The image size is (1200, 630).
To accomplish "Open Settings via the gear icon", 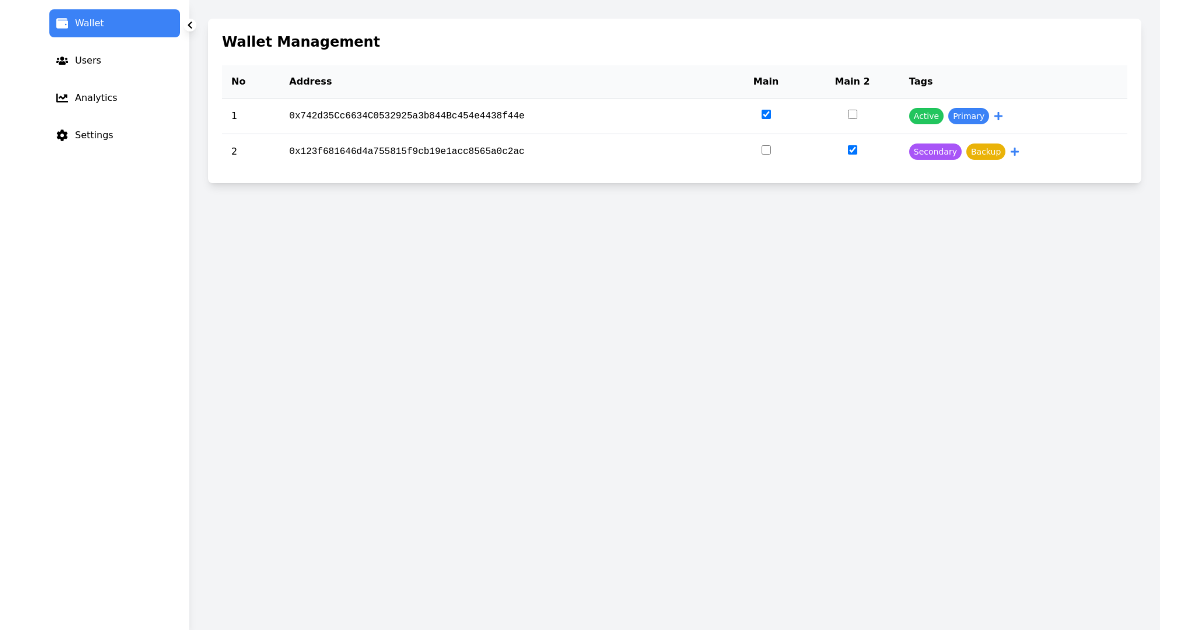I will coord(62,134).
